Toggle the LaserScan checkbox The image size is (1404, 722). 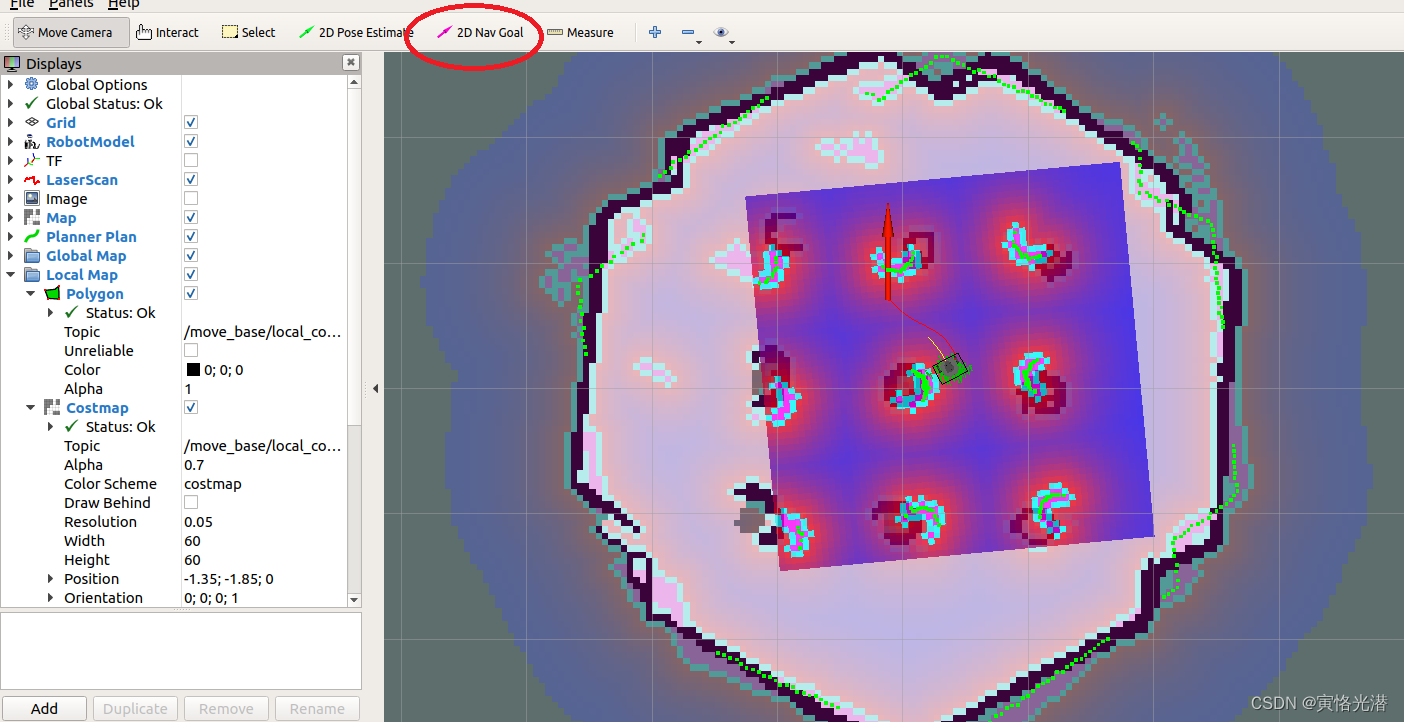(191, 179)
